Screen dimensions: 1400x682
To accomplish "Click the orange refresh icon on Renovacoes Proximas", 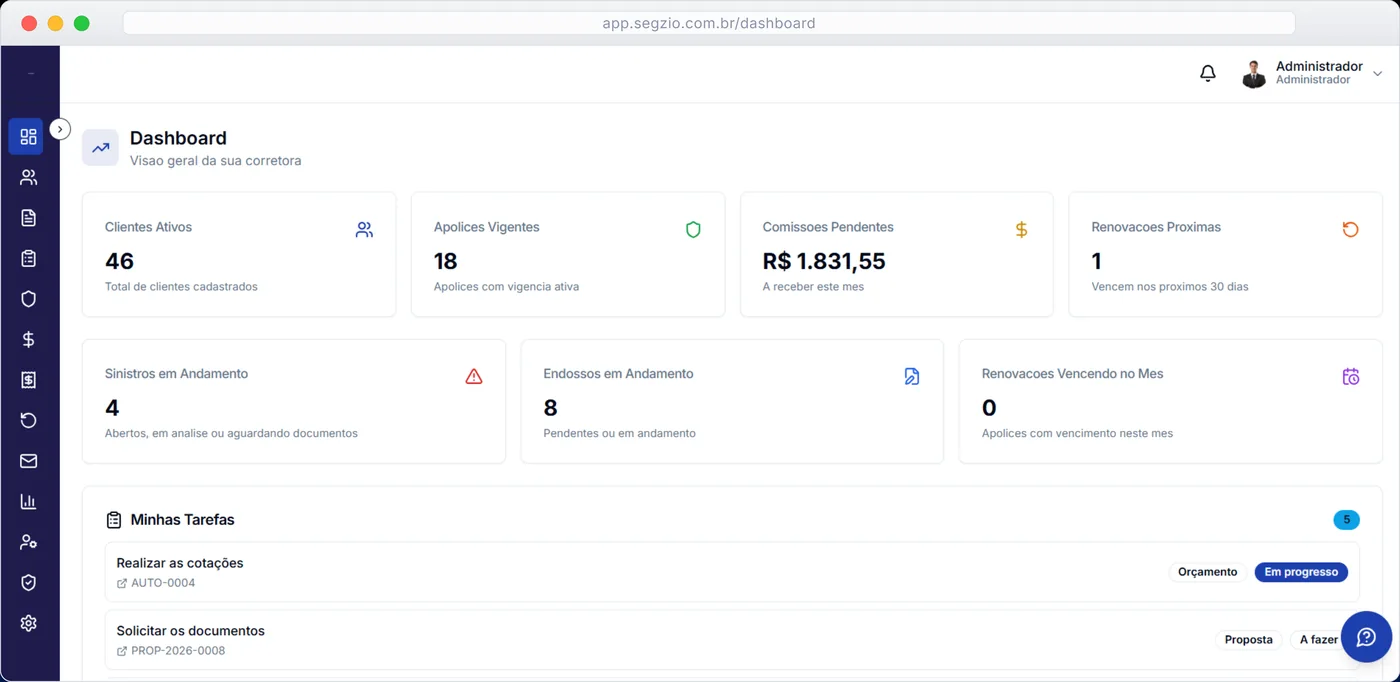I will (x=1350, y=229).
